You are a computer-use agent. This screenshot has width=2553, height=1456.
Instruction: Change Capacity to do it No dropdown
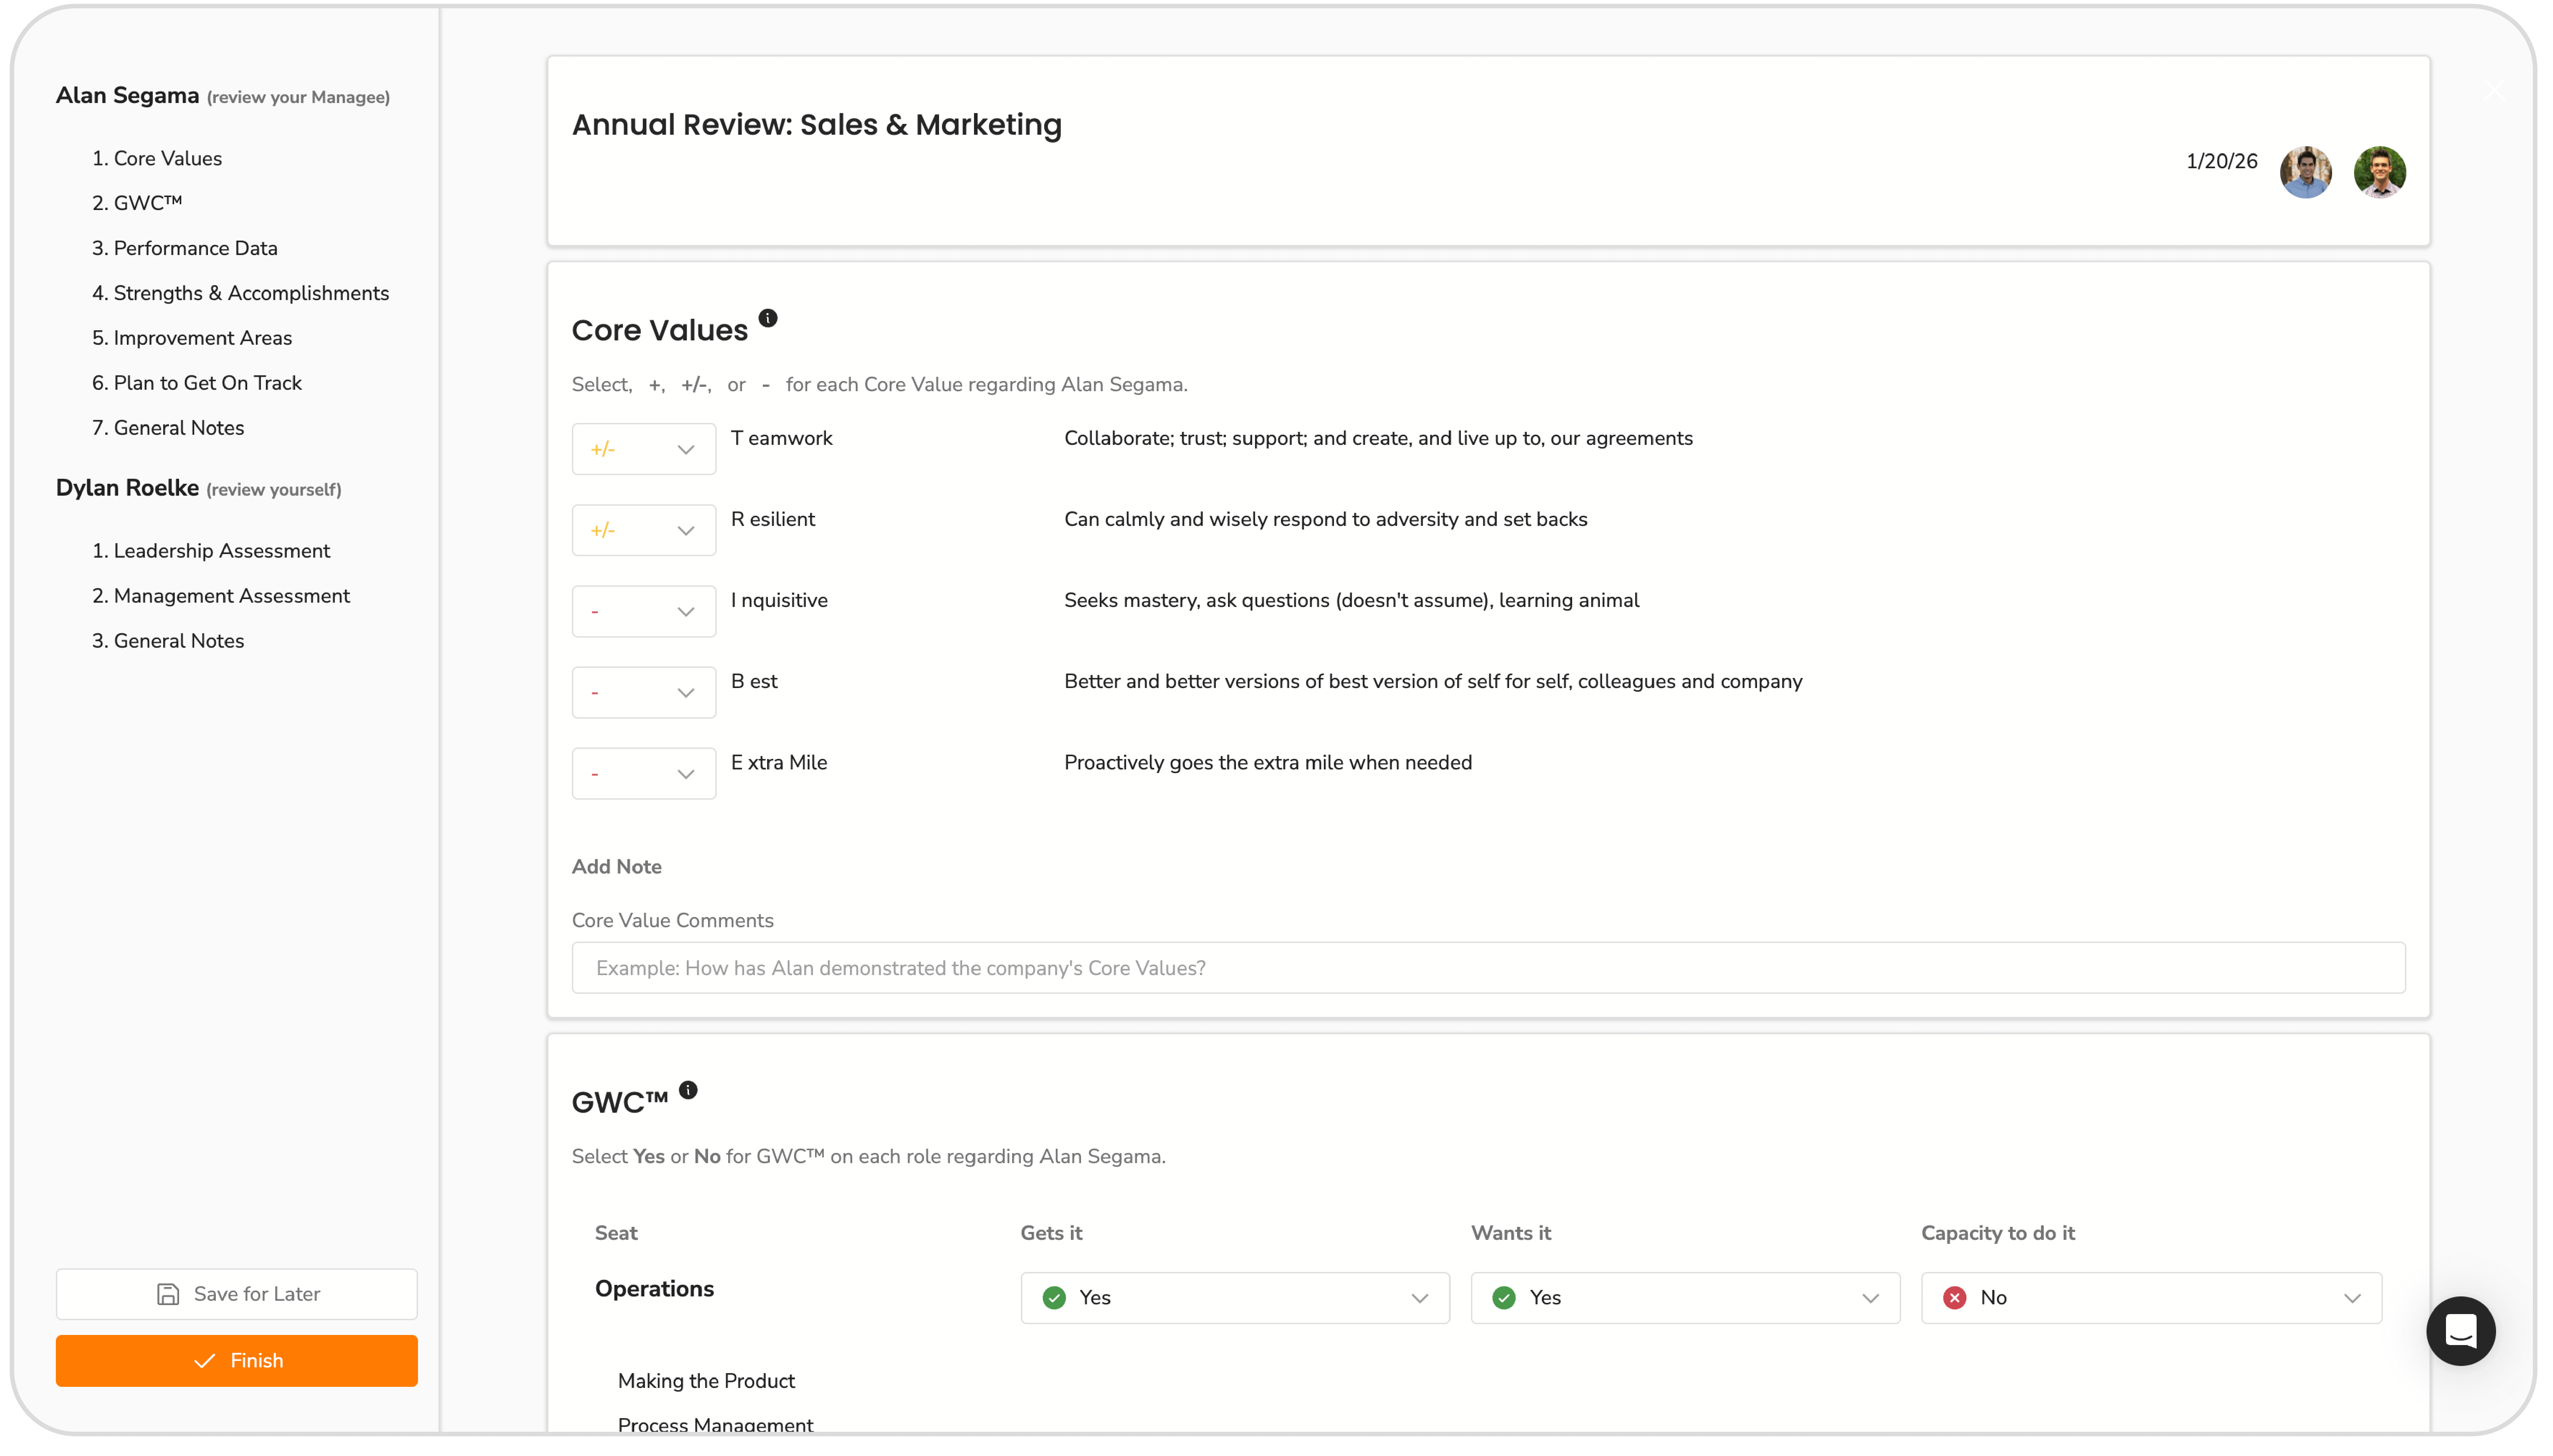[x=2150, y=1297]
